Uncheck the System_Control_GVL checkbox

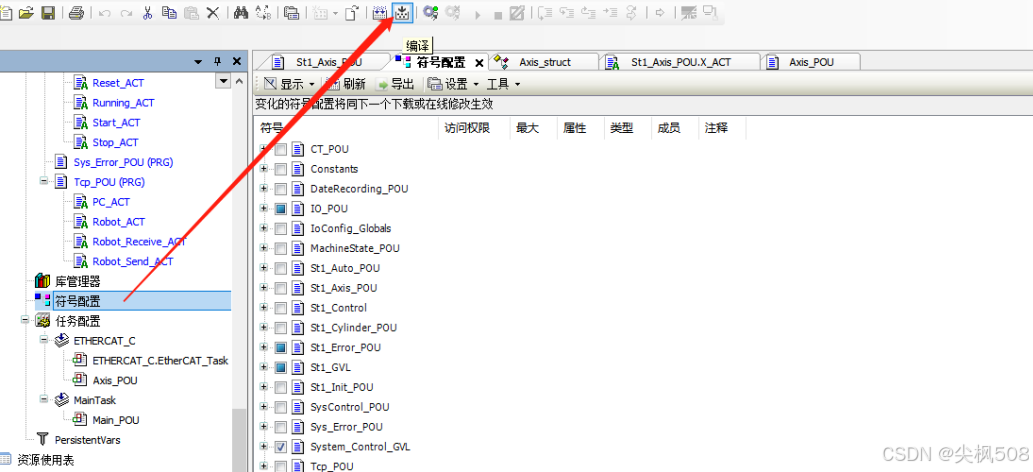[x=281, y=447]
